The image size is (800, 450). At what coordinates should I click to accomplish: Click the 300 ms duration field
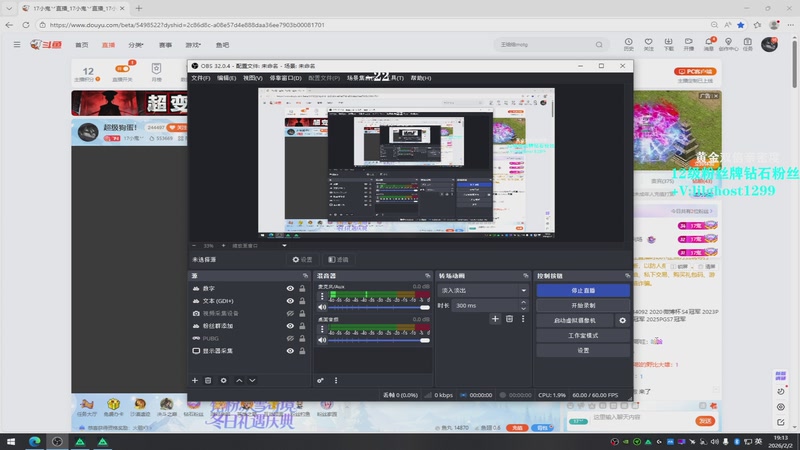[486, 305]
